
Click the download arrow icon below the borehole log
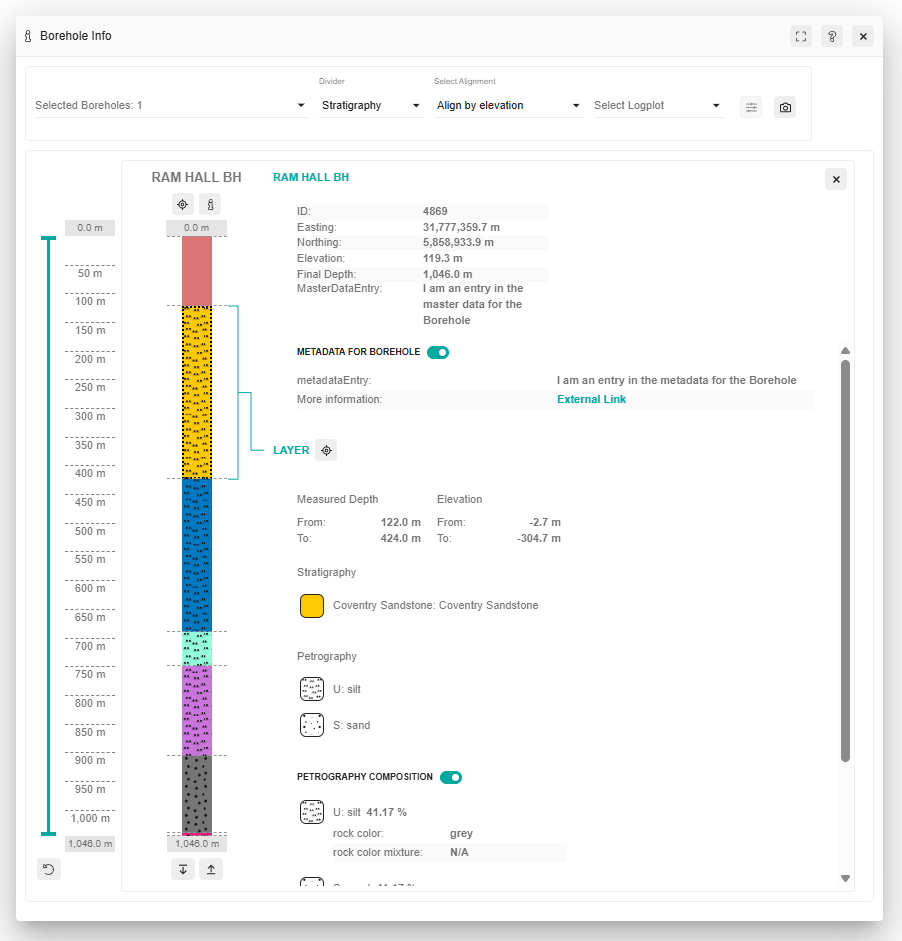183,870
